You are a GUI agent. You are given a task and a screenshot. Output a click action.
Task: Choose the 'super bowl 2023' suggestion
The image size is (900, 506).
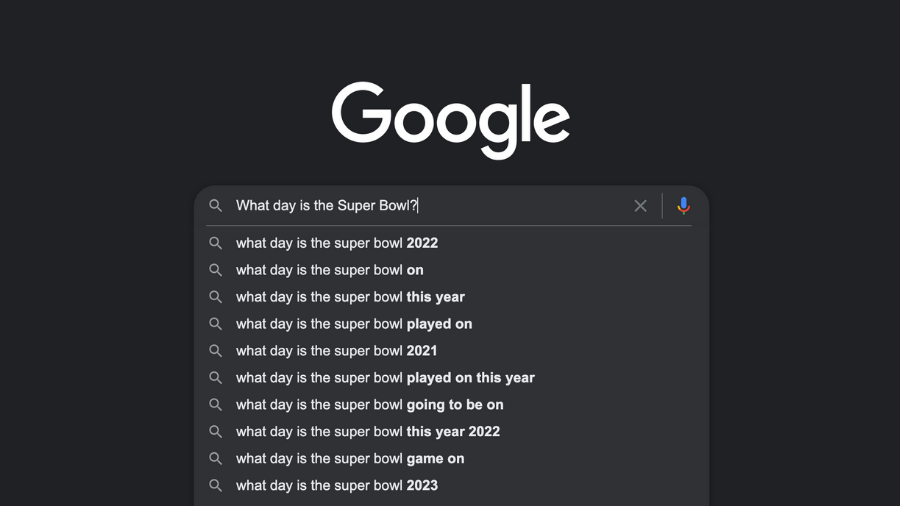click(337, 486)
